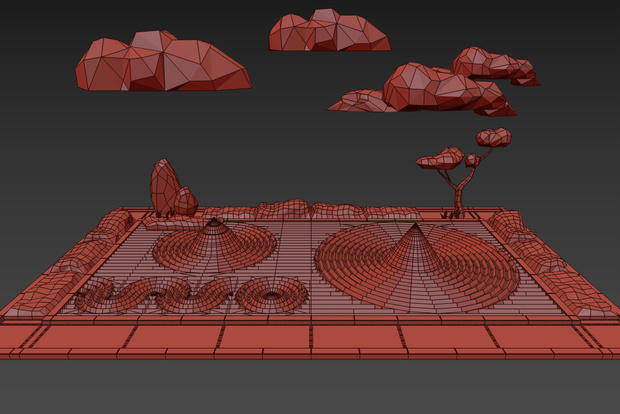The image size is (620, 414).
Task: Click the smaller rock beside the tall rock
Action: [x=186, y=202]
